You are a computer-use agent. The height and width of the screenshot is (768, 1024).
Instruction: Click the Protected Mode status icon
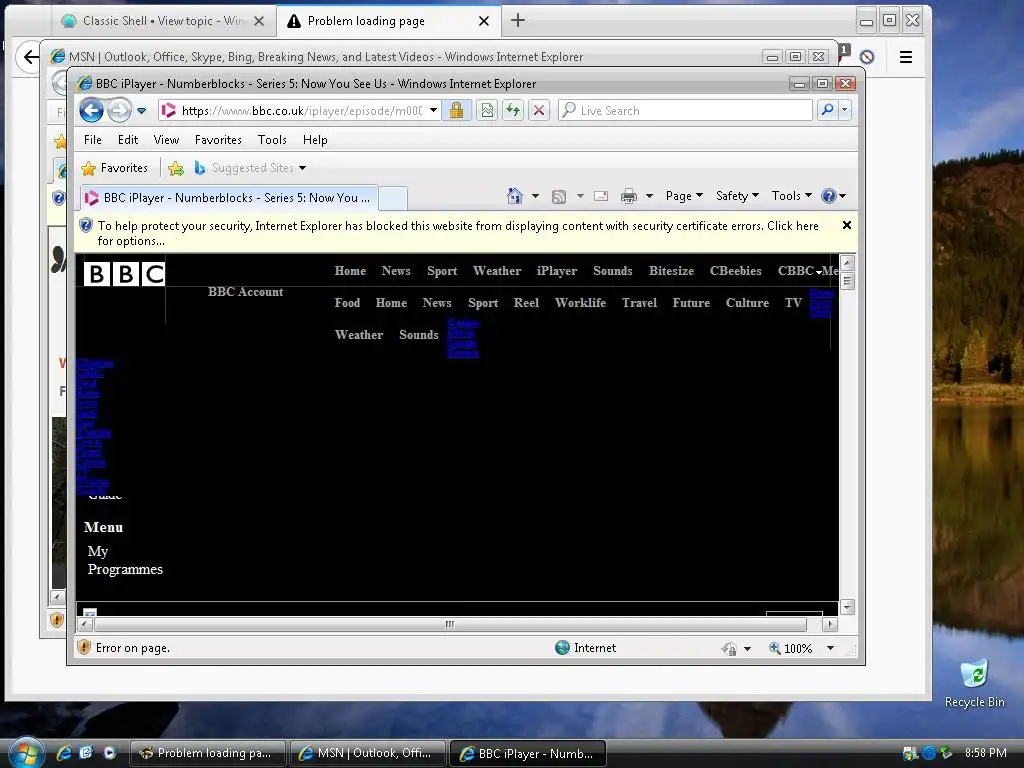[x=729, y=648]
